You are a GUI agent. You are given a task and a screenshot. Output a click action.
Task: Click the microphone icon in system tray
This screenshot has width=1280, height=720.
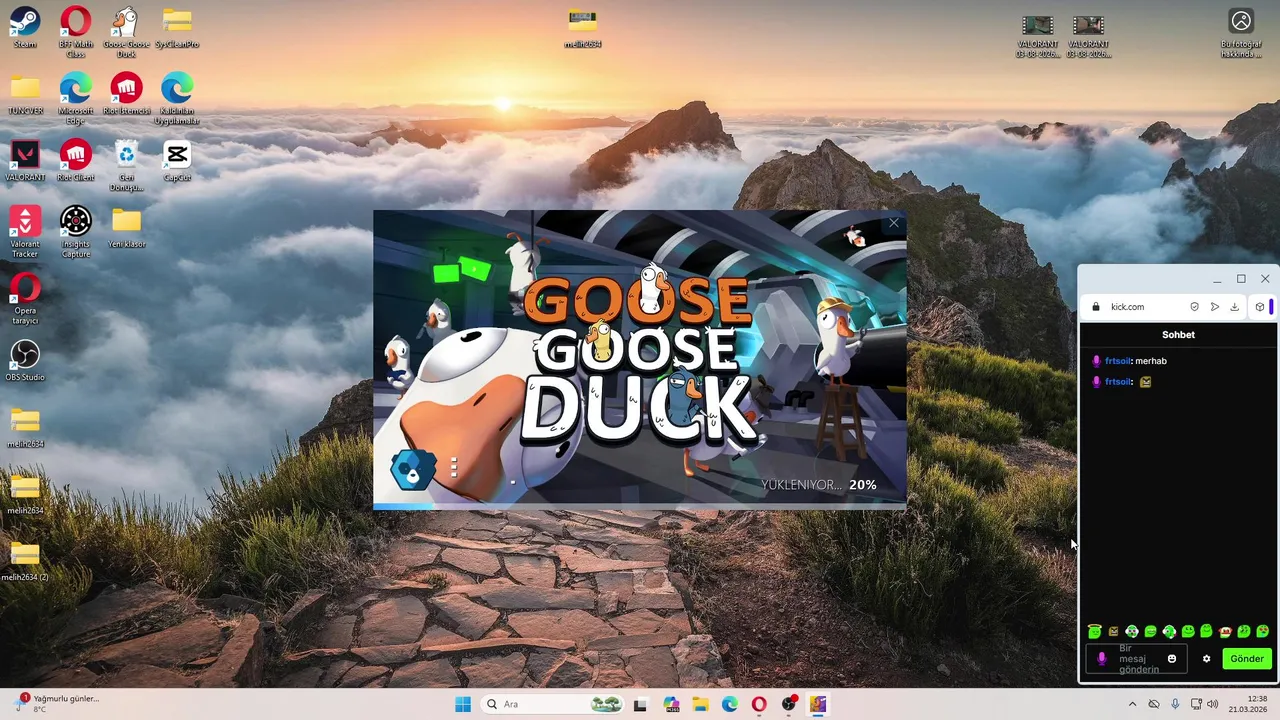point(1174,704)
